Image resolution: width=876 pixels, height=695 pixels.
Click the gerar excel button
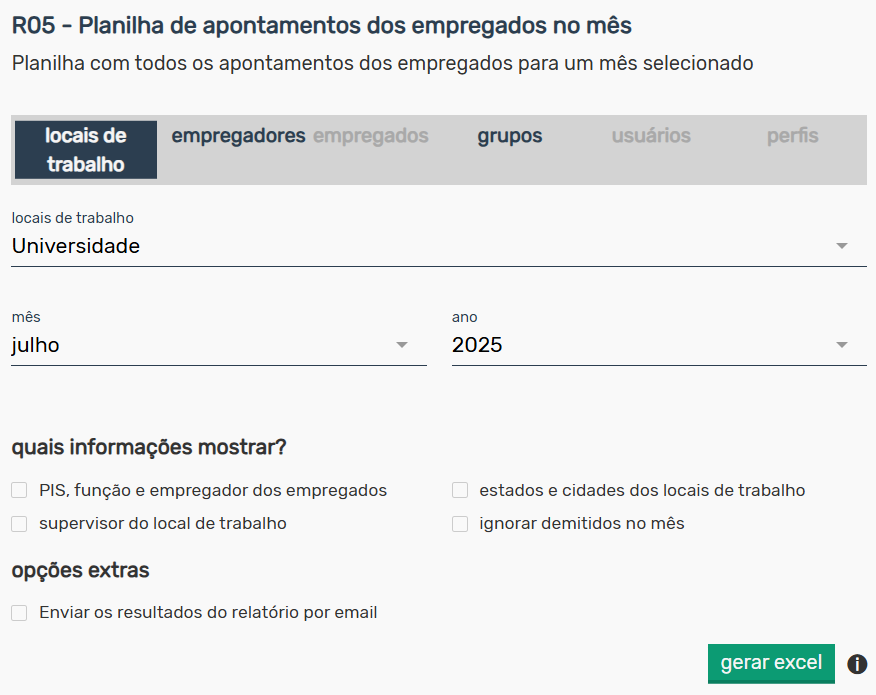coord(771,663)
